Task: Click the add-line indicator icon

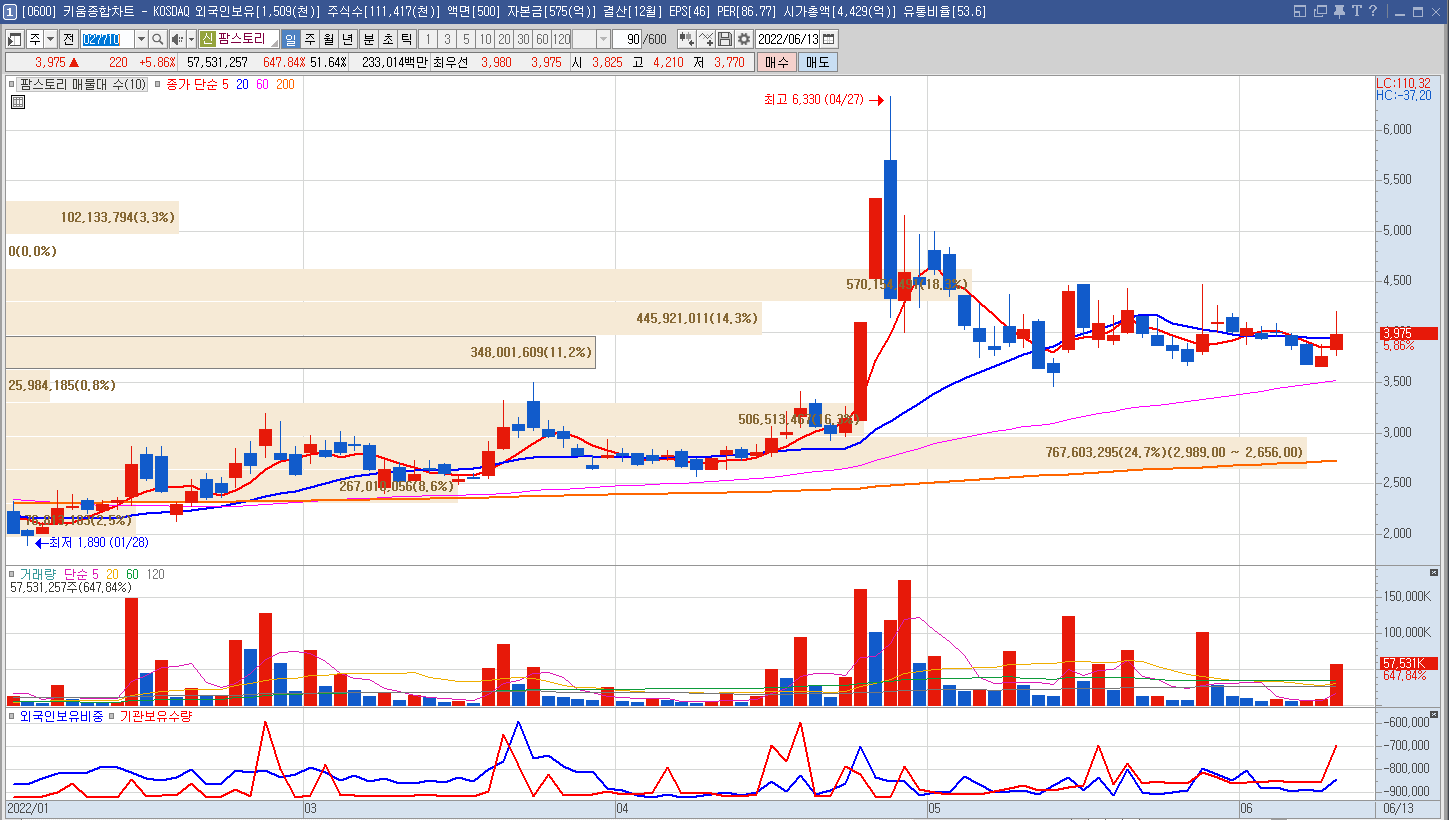Action: (x=706, y=39)
